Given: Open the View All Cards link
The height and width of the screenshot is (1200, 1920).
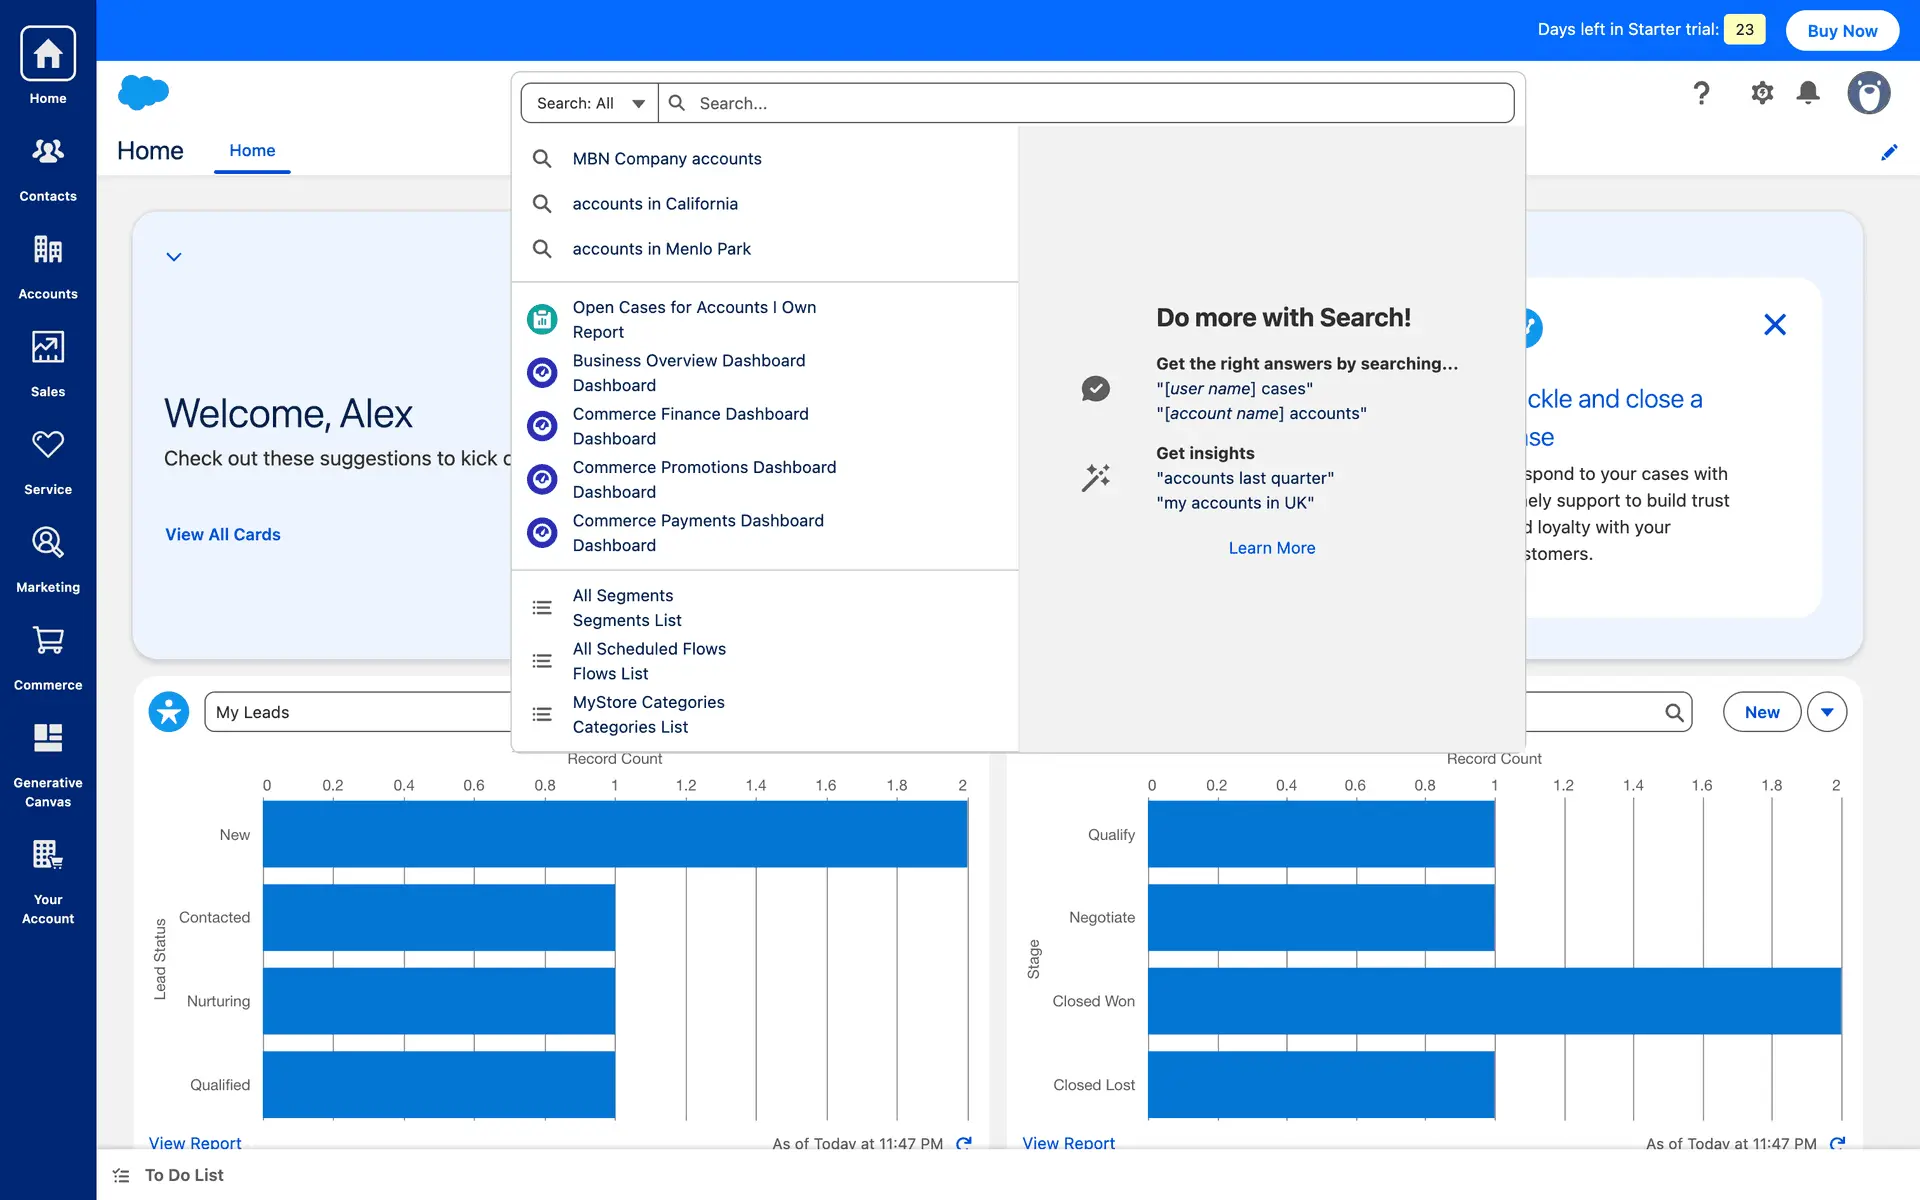Looking at the screenshot, I should tap(223, 535).
